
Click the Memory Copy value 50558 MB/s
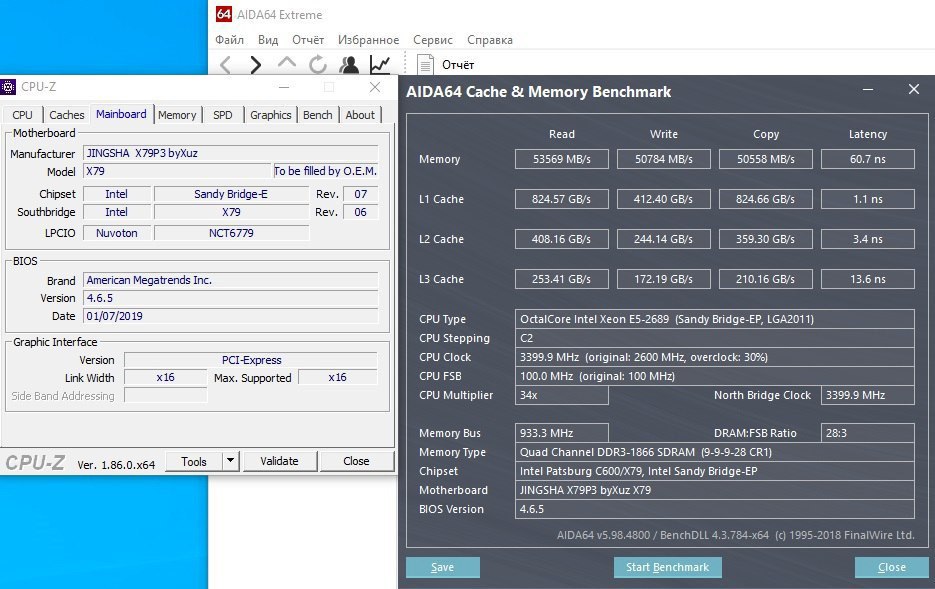pyautogui.click(x=766, y=159)
